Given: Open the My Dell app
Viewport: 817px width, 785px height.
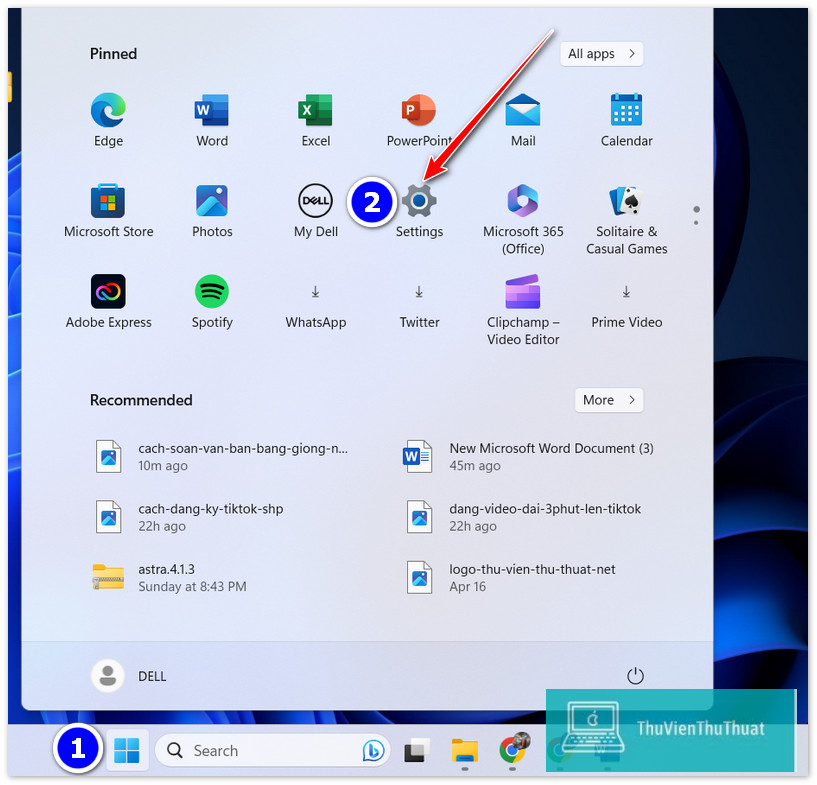Looking at the screenshot, I should coord(315,210).
